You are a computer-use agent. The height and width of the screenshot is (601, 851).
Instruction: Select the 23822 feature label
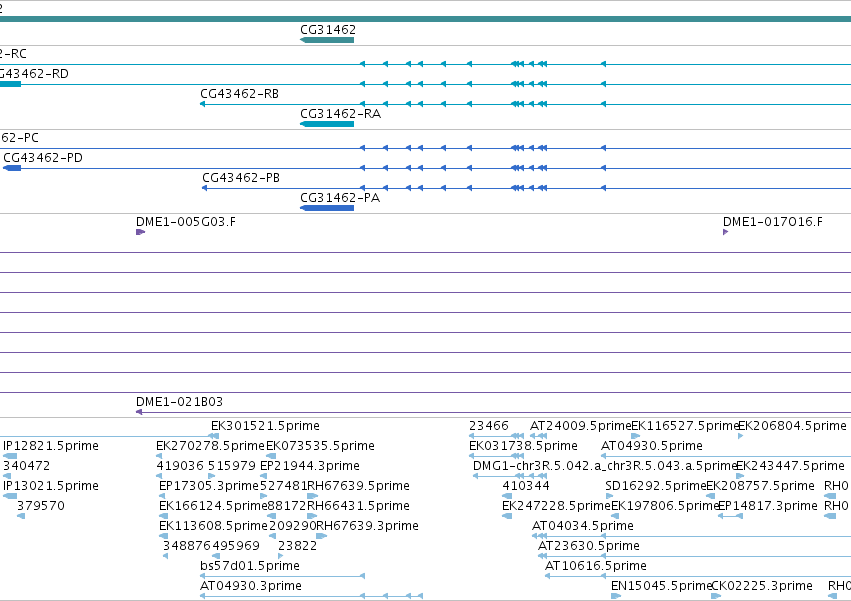point(297,546)
